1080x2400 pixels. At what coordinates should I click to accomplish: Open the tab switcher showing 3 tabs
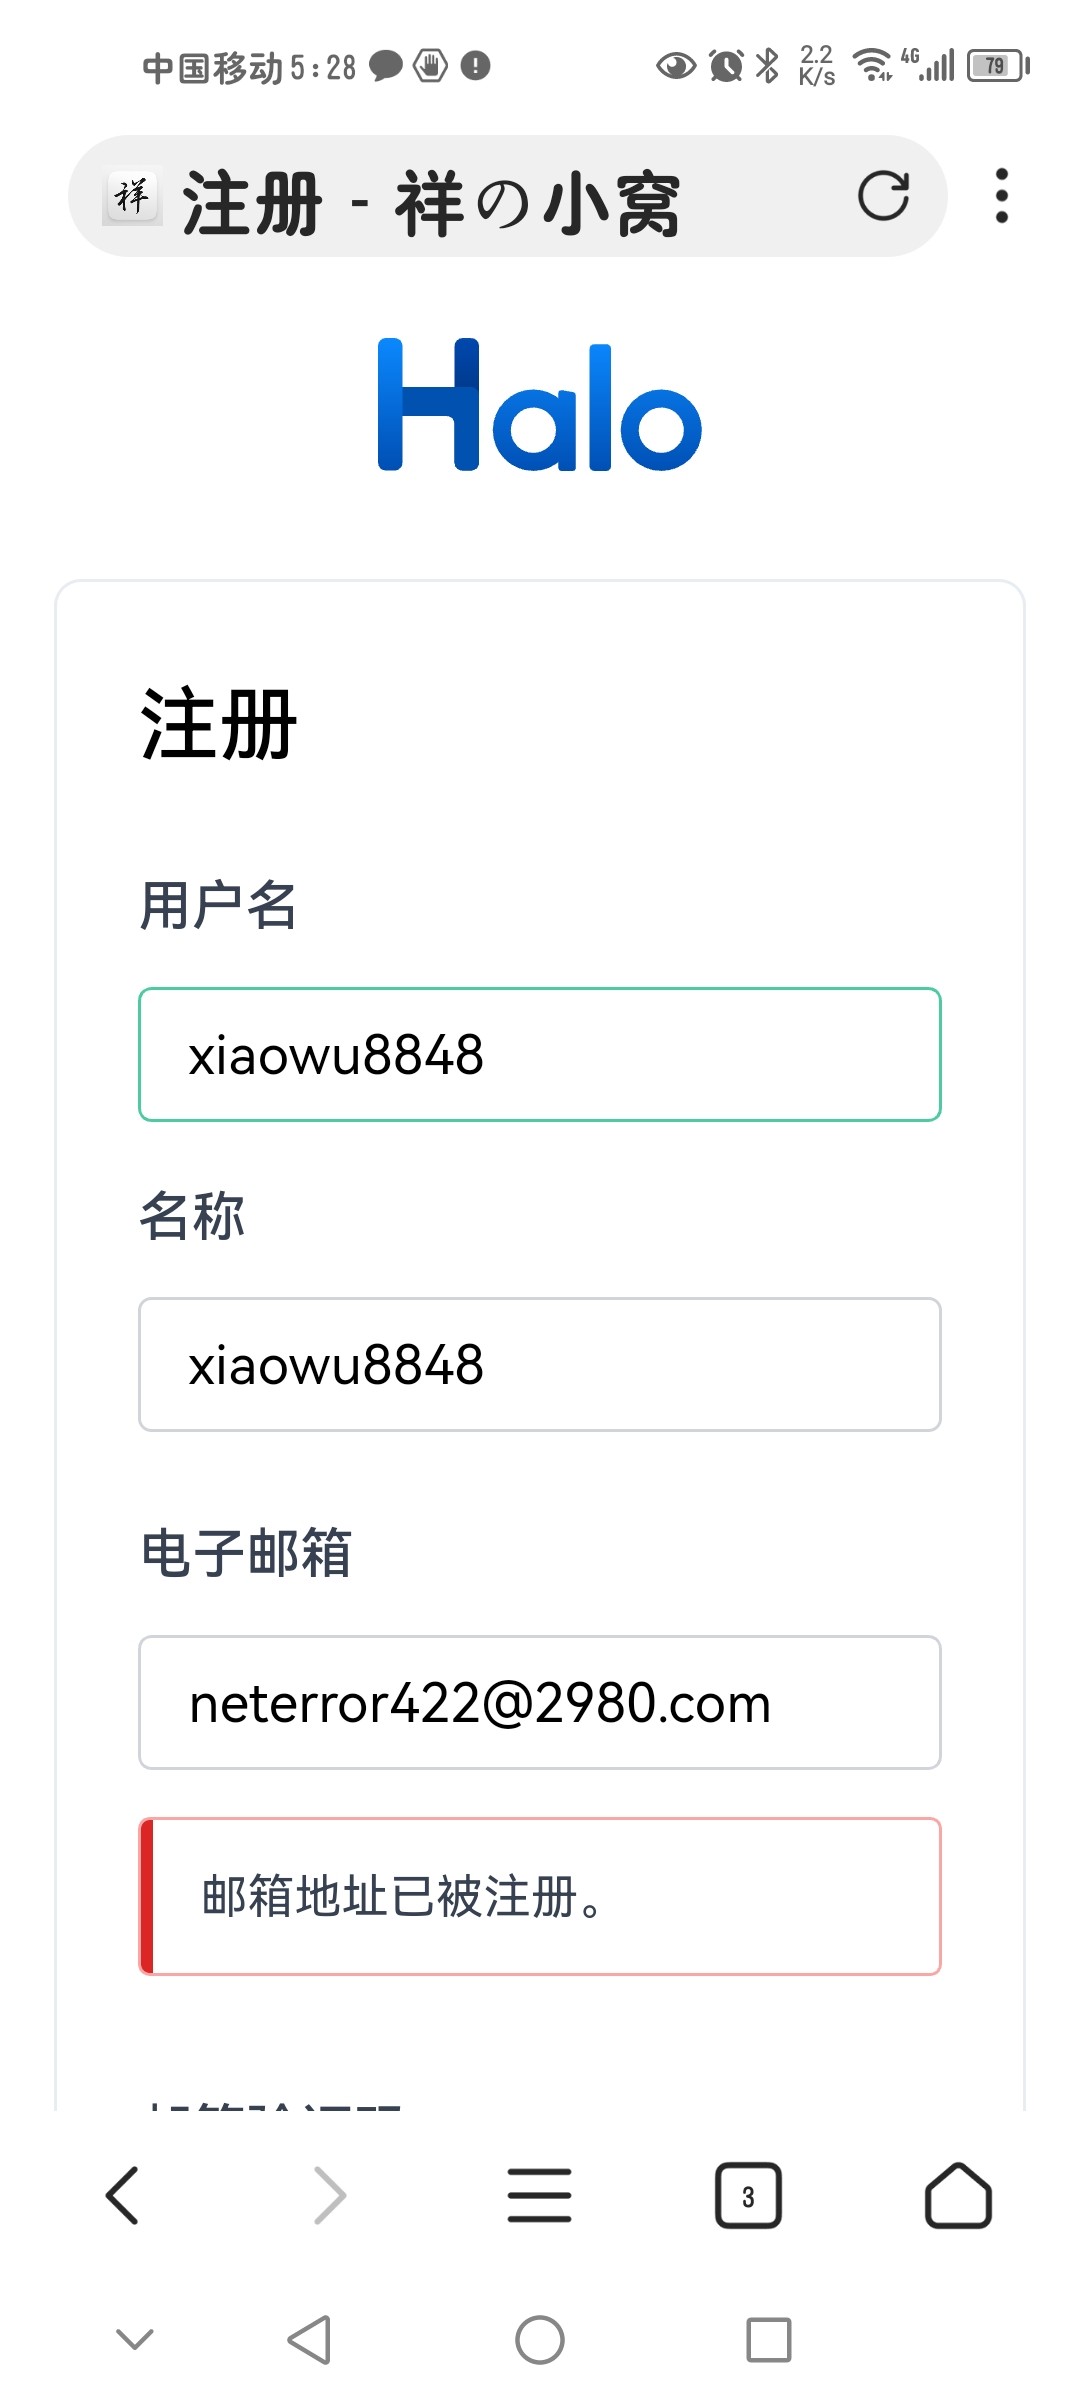[748, 2196]
